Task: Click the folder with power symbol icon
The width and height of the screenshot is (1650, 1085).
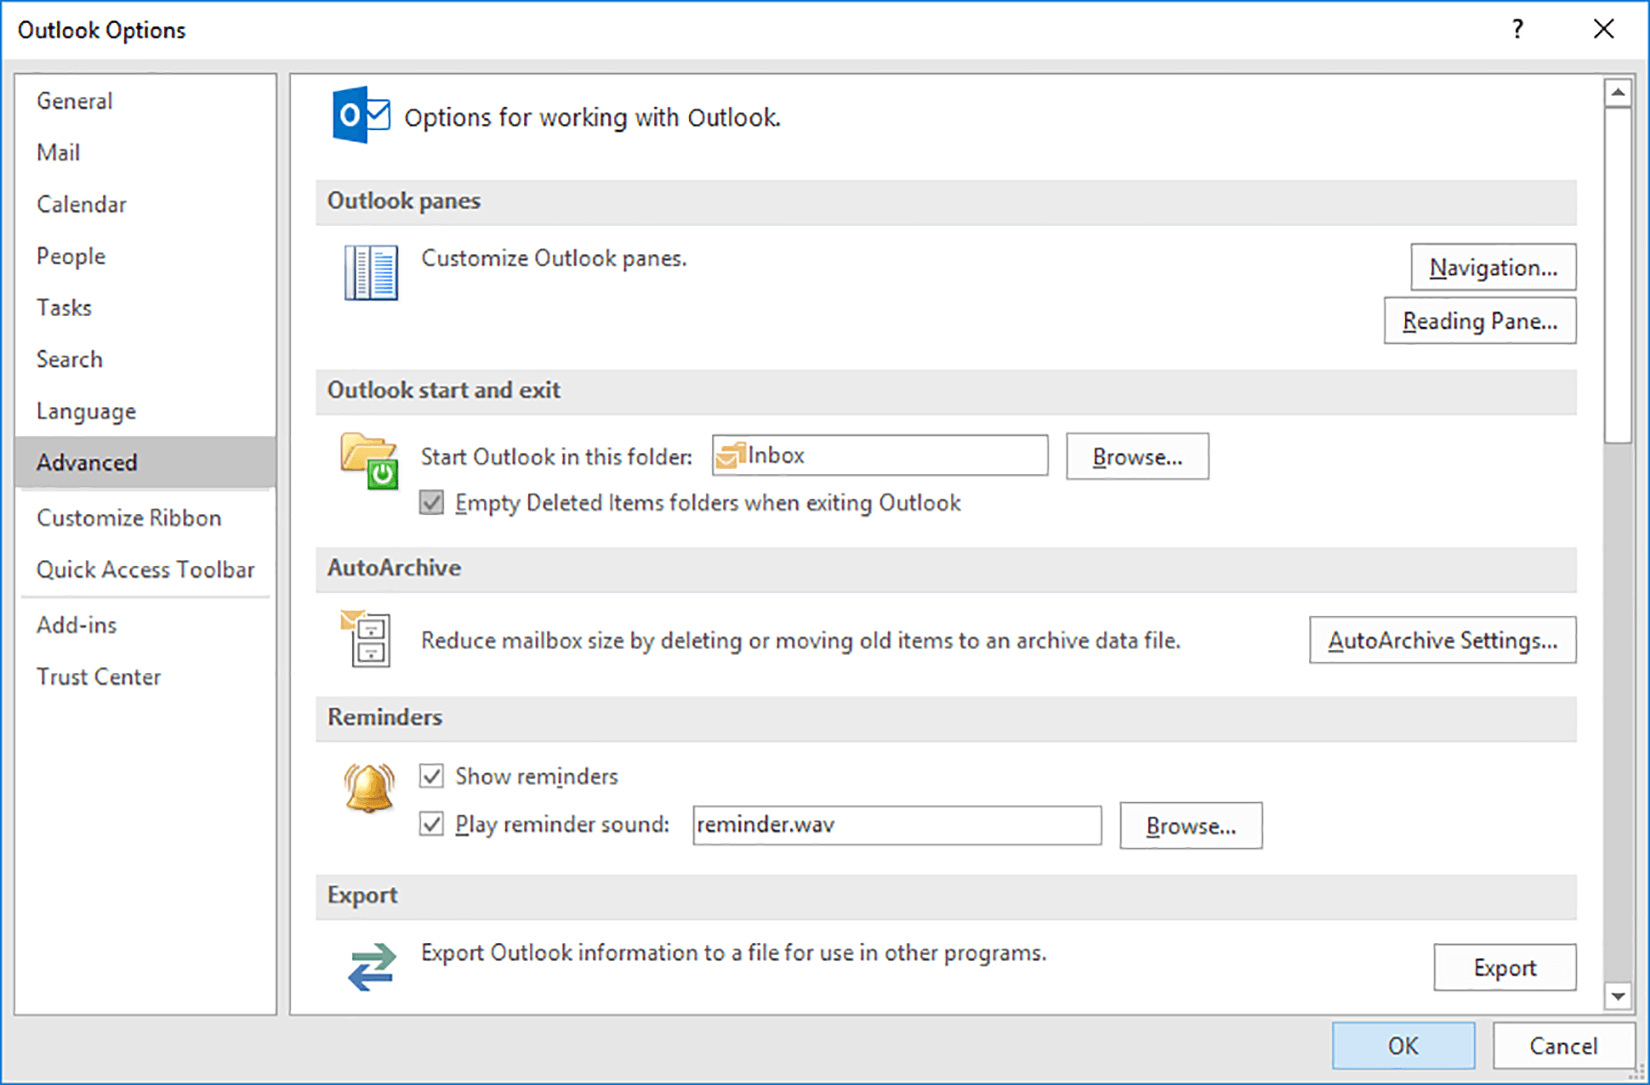Action: (369, 460)
